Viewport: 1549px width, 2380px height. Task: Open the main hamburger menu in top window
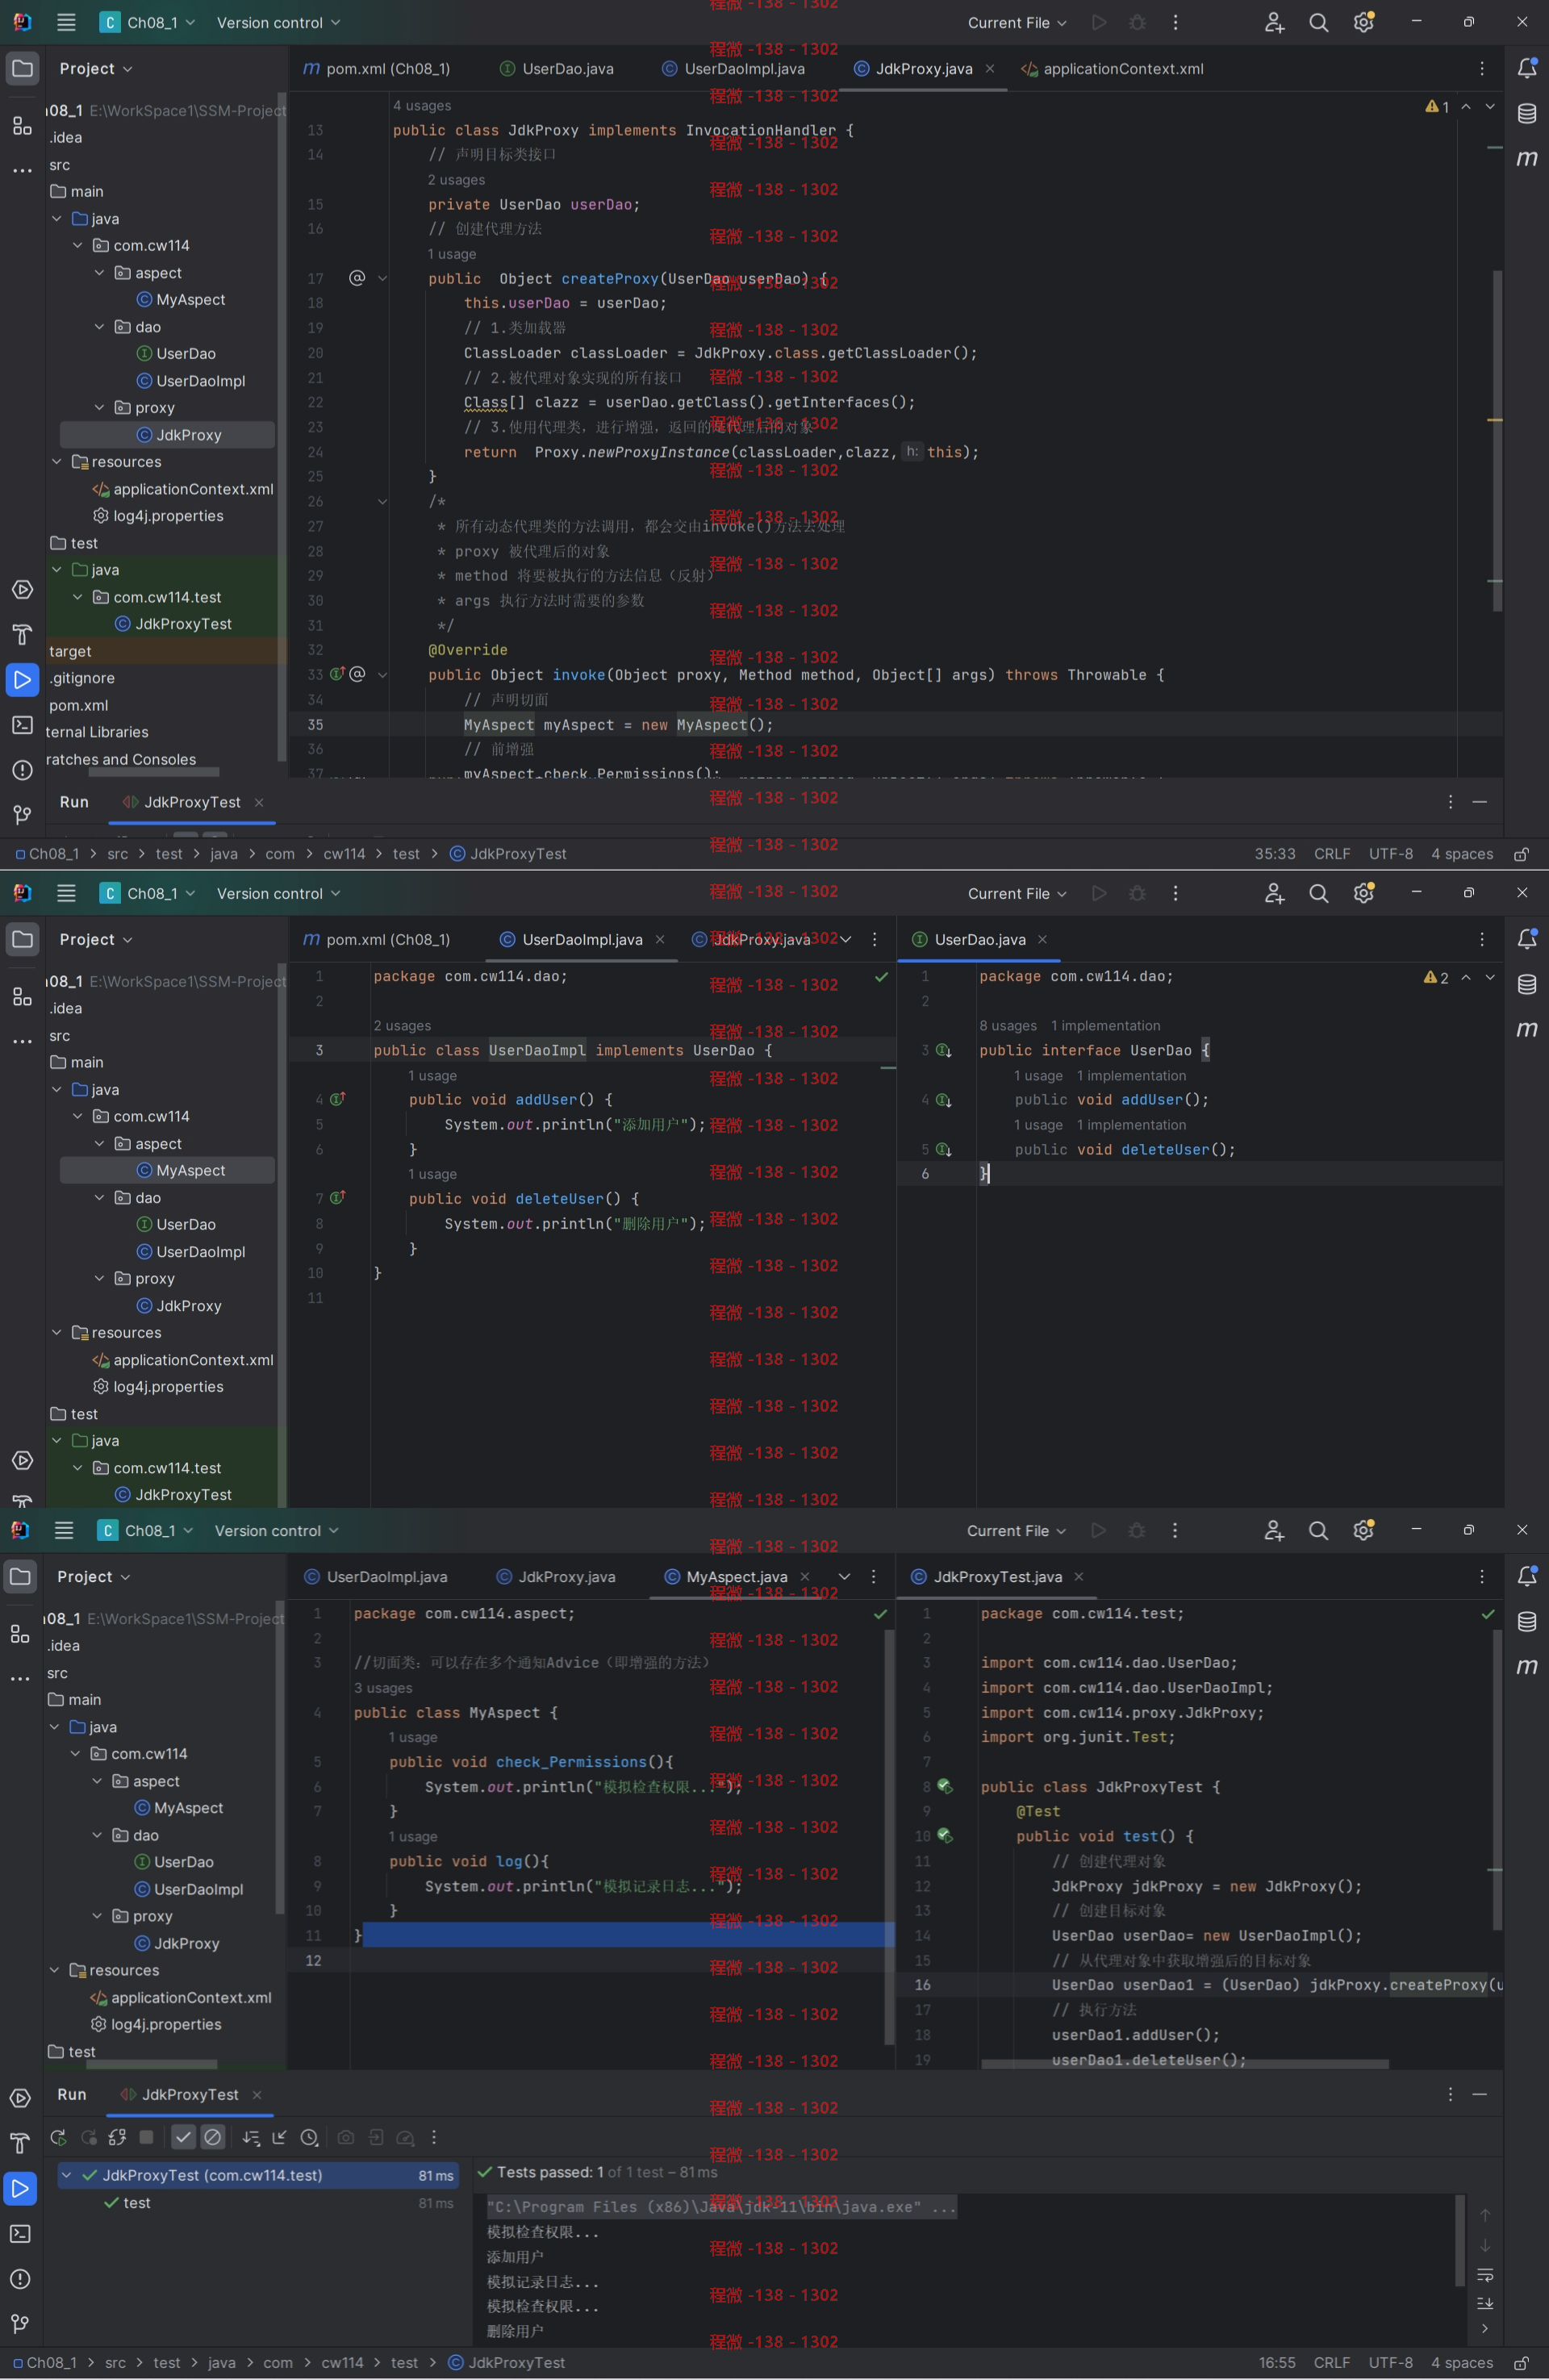click(x=66, y=22)
